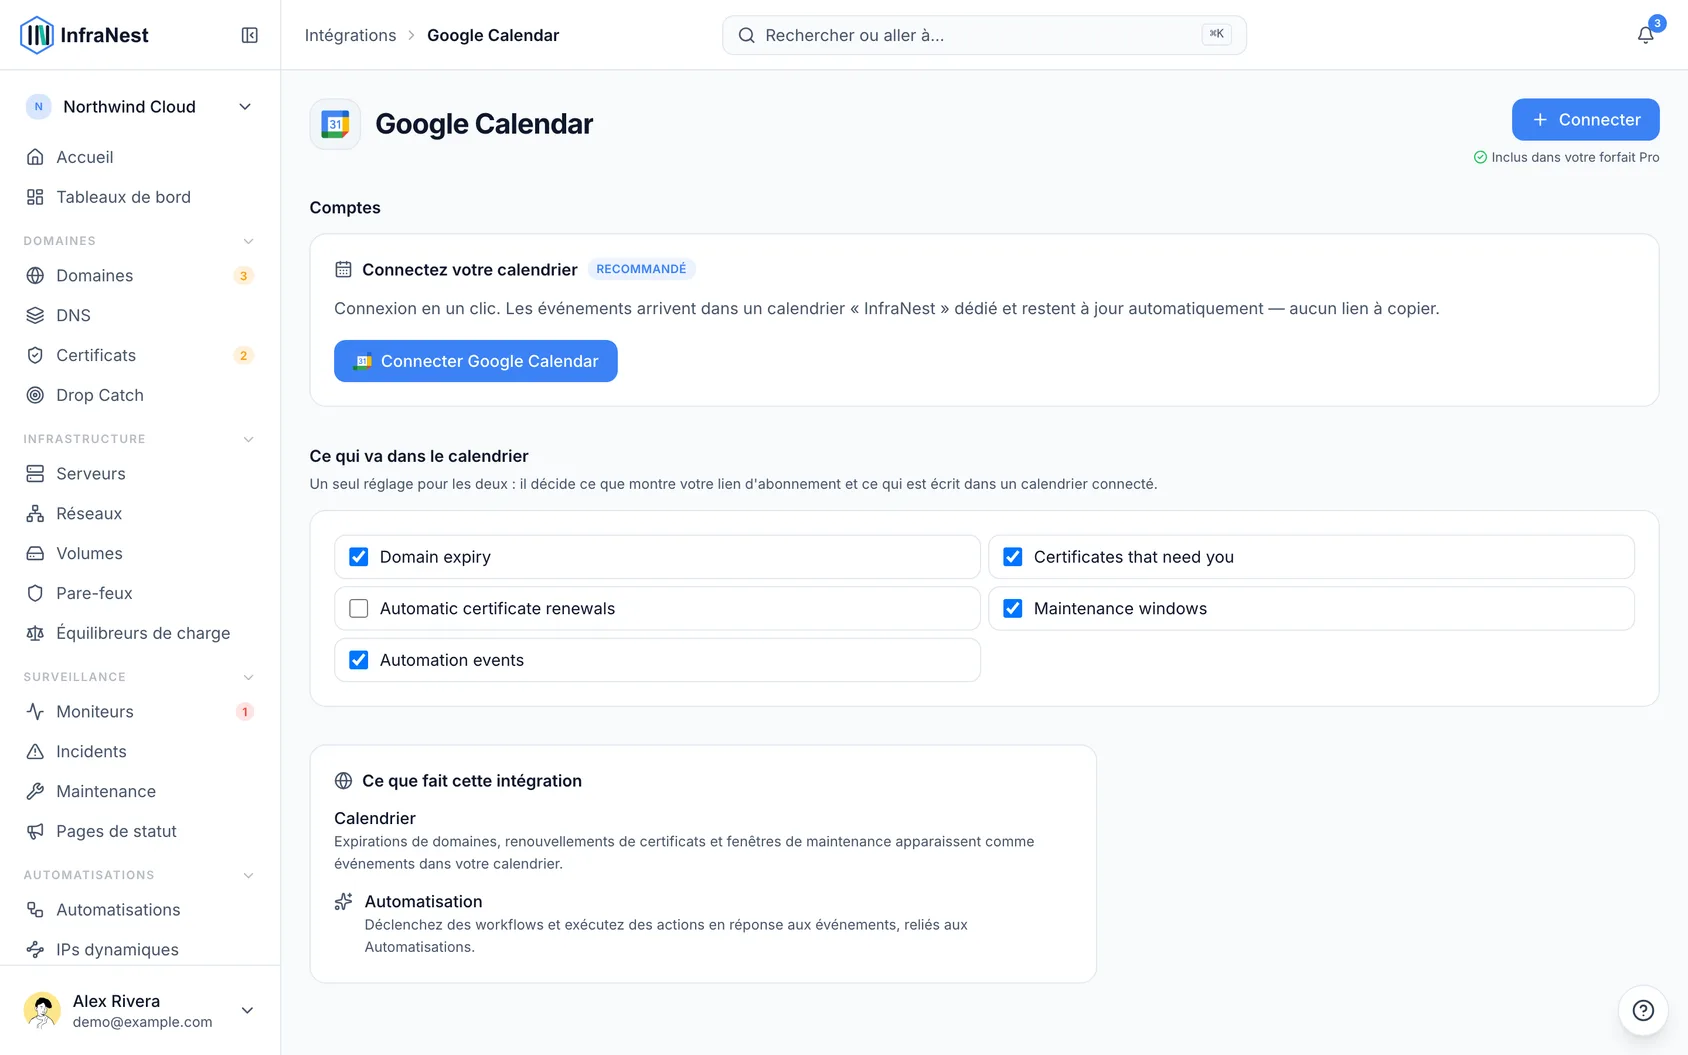Click the Accueil home icon
Viewport: 1688px width, 1055px height.
point(35,157)
